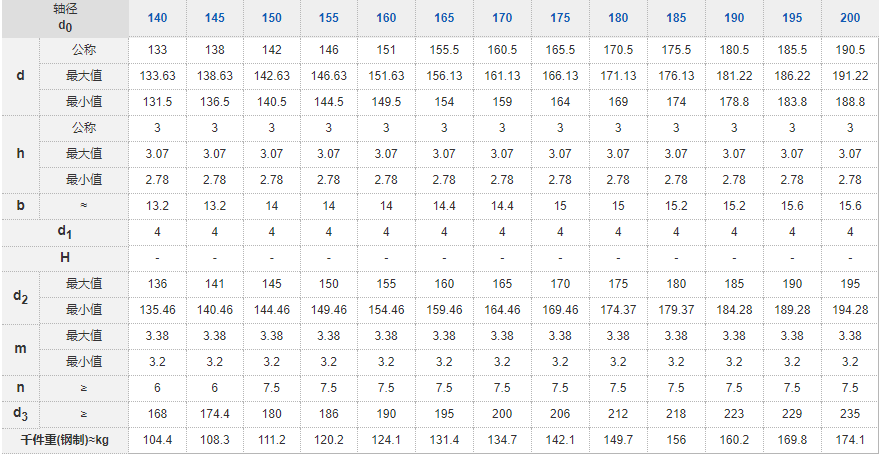This screenshot has width=880, height=456.
Task: Select the n row label
Action: coord(21,387)
